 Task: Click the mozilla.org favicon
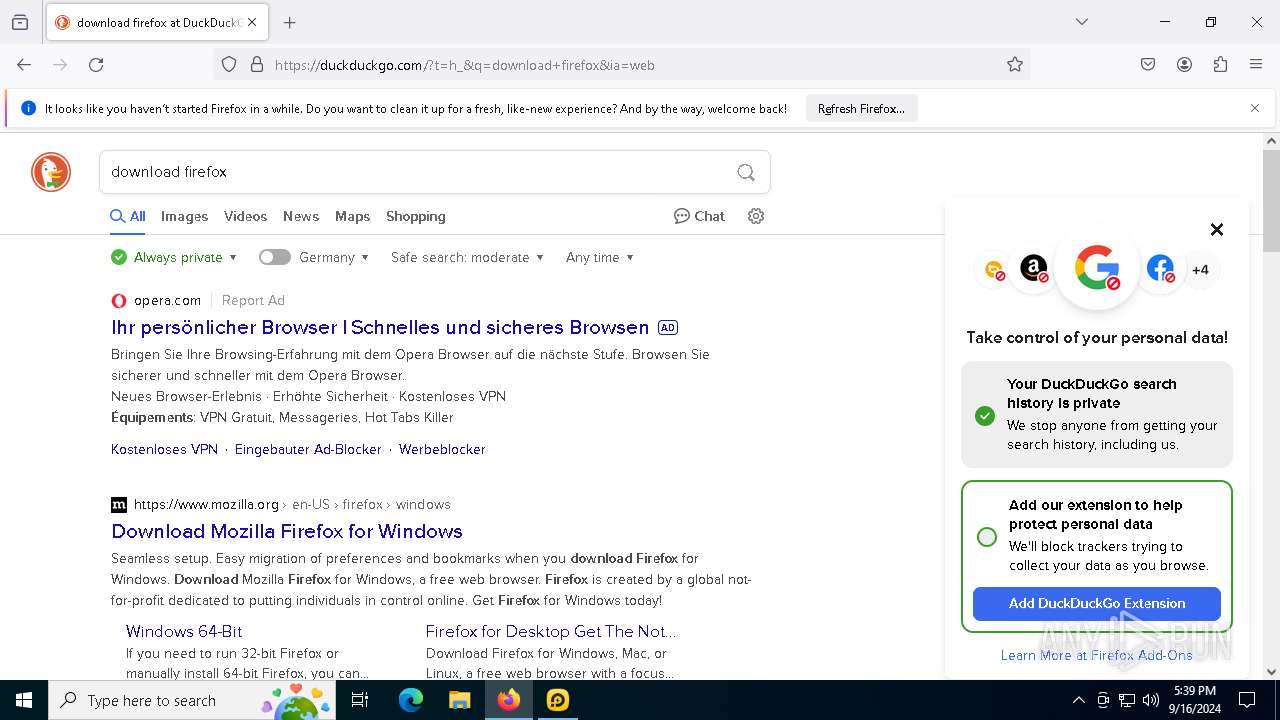point(119,504)
